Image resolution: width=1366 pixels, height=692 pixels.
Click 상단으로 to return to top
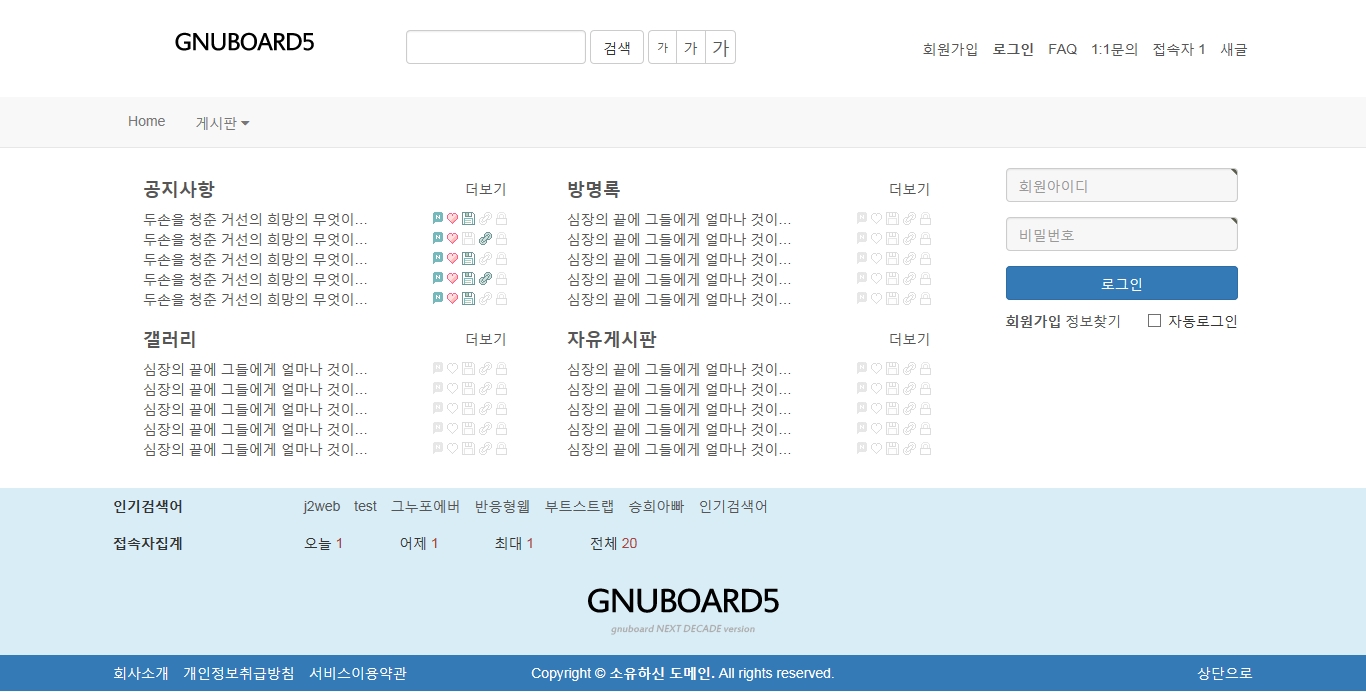pyautogui.click(x=1224, y=673)
